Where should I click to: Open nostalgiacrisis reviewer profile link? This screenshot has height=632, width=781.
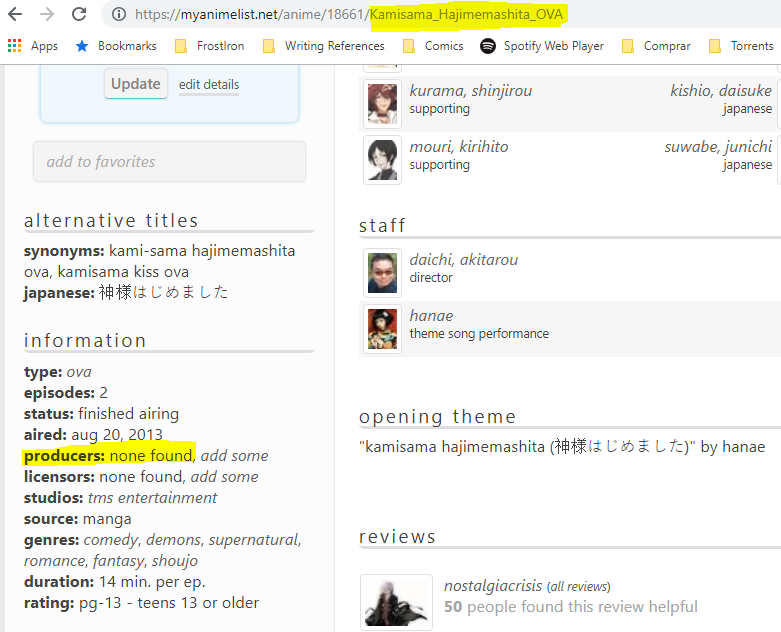pyautogui.click(x=493, y=586)
